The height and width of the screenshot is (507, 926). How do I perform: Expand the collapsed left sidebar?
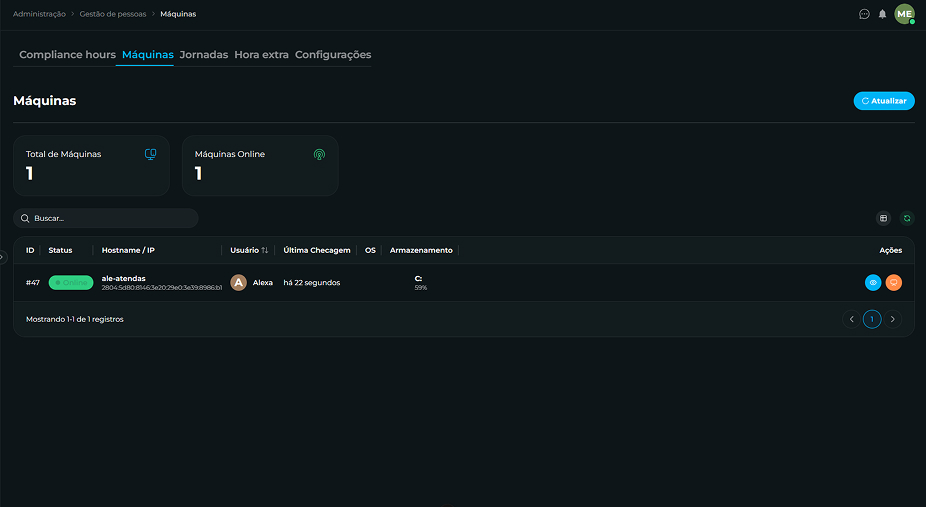click(x=2, y=257)
